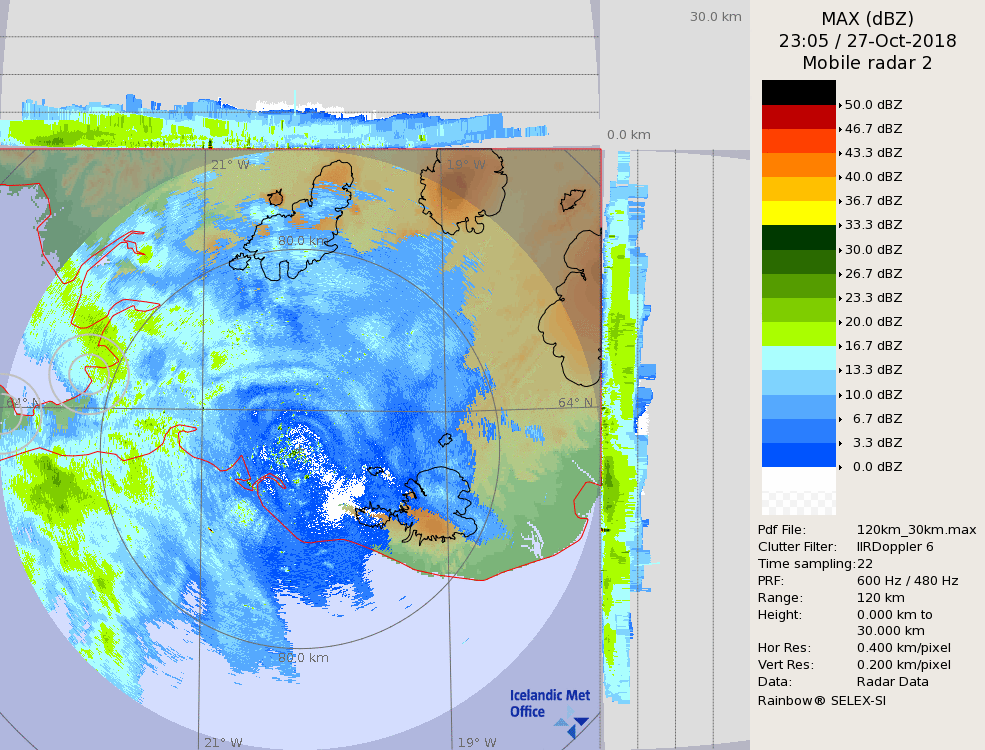Click the MAX (dBZ) title
985x750 pixels.
867,18
